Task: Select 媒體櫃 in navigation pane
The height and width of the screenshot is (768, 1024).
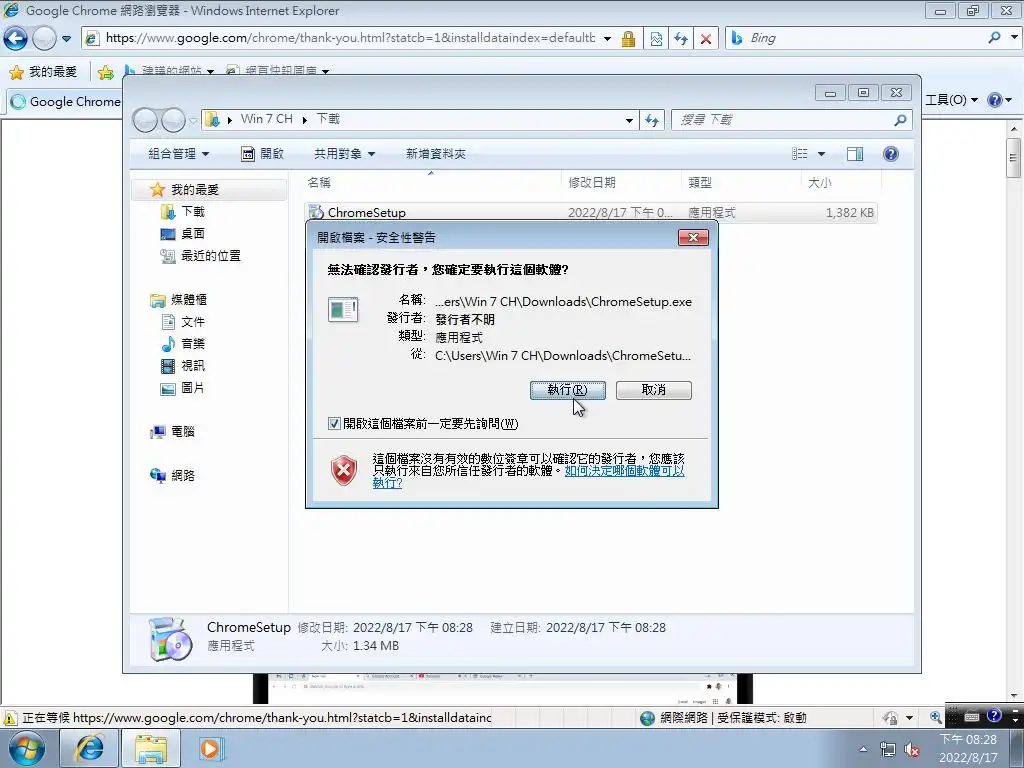Action: coord(189,300)
